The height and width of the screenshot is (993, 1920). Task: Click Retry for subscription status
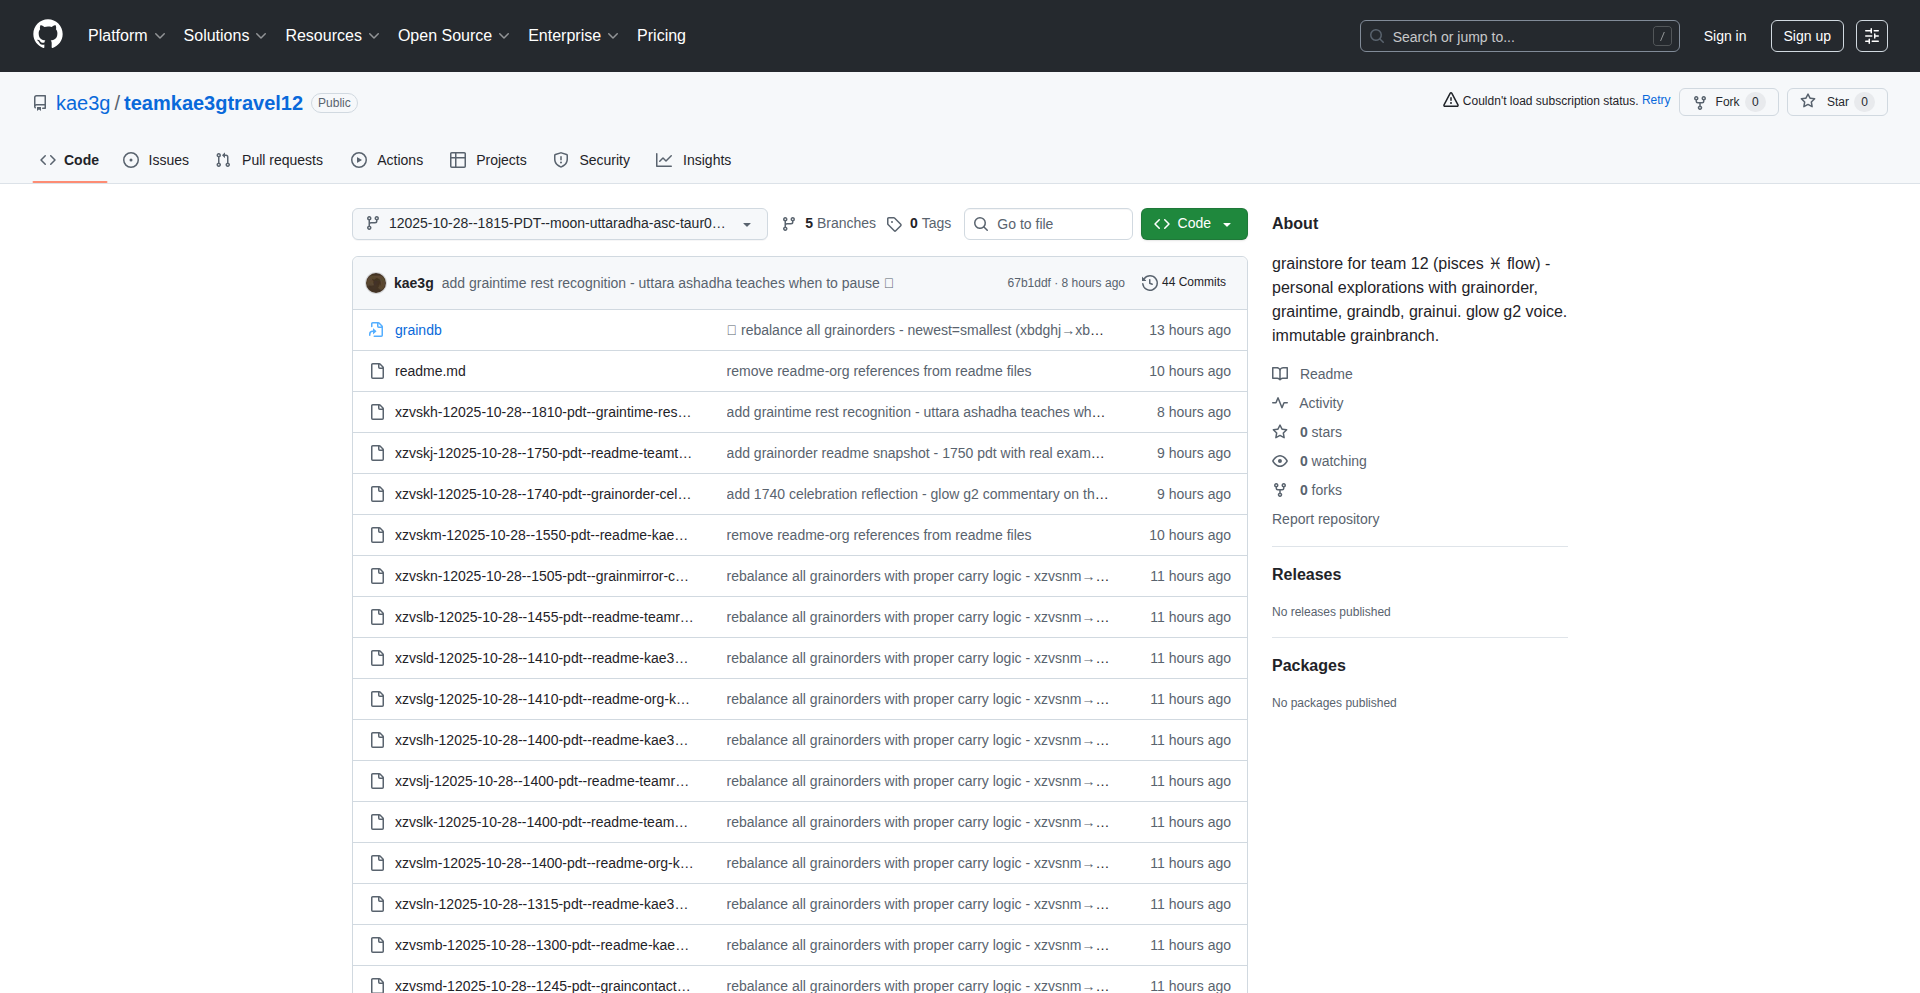tap(1656, 100)
